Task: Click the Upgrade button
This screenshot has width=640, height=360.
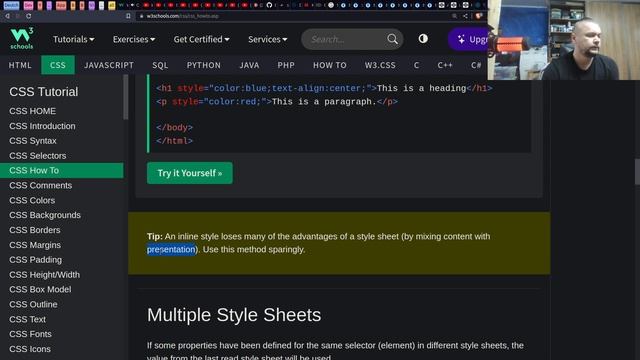Action: pos(469,39)
